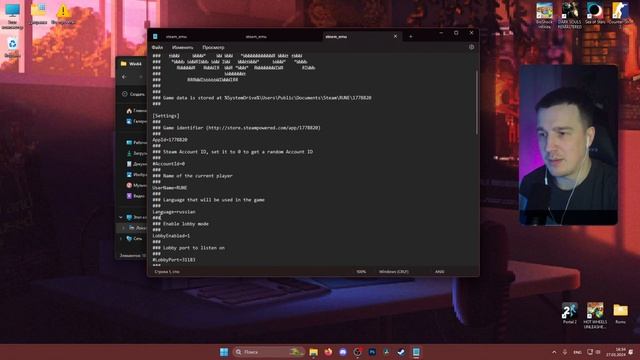Image resolution: width=640 pixels, height=360 pixels.
Task: Open Sea of Stars desktop shortcut
Action: click(595, 13)
